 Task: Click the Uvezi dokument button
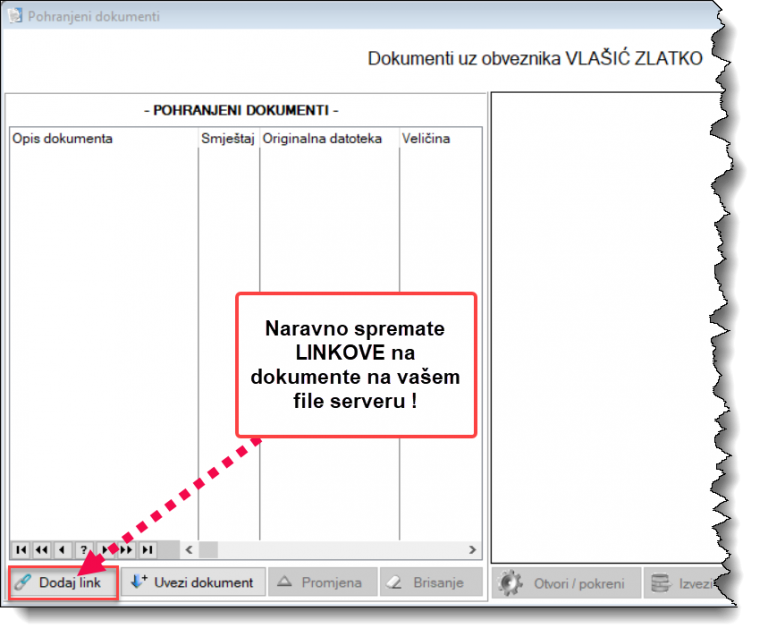click(193, 582)
